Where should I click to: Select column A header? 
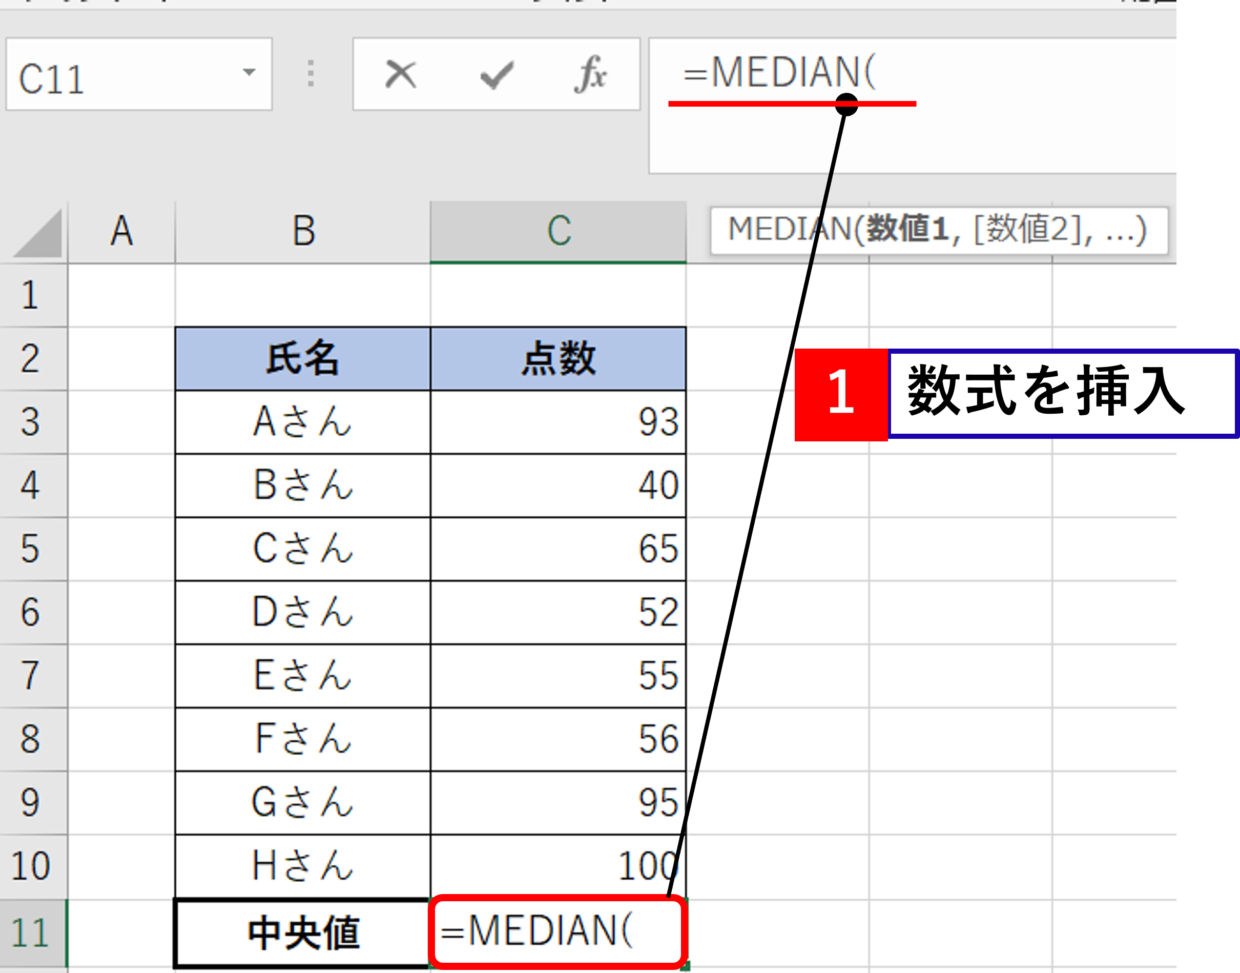point(121,232)
